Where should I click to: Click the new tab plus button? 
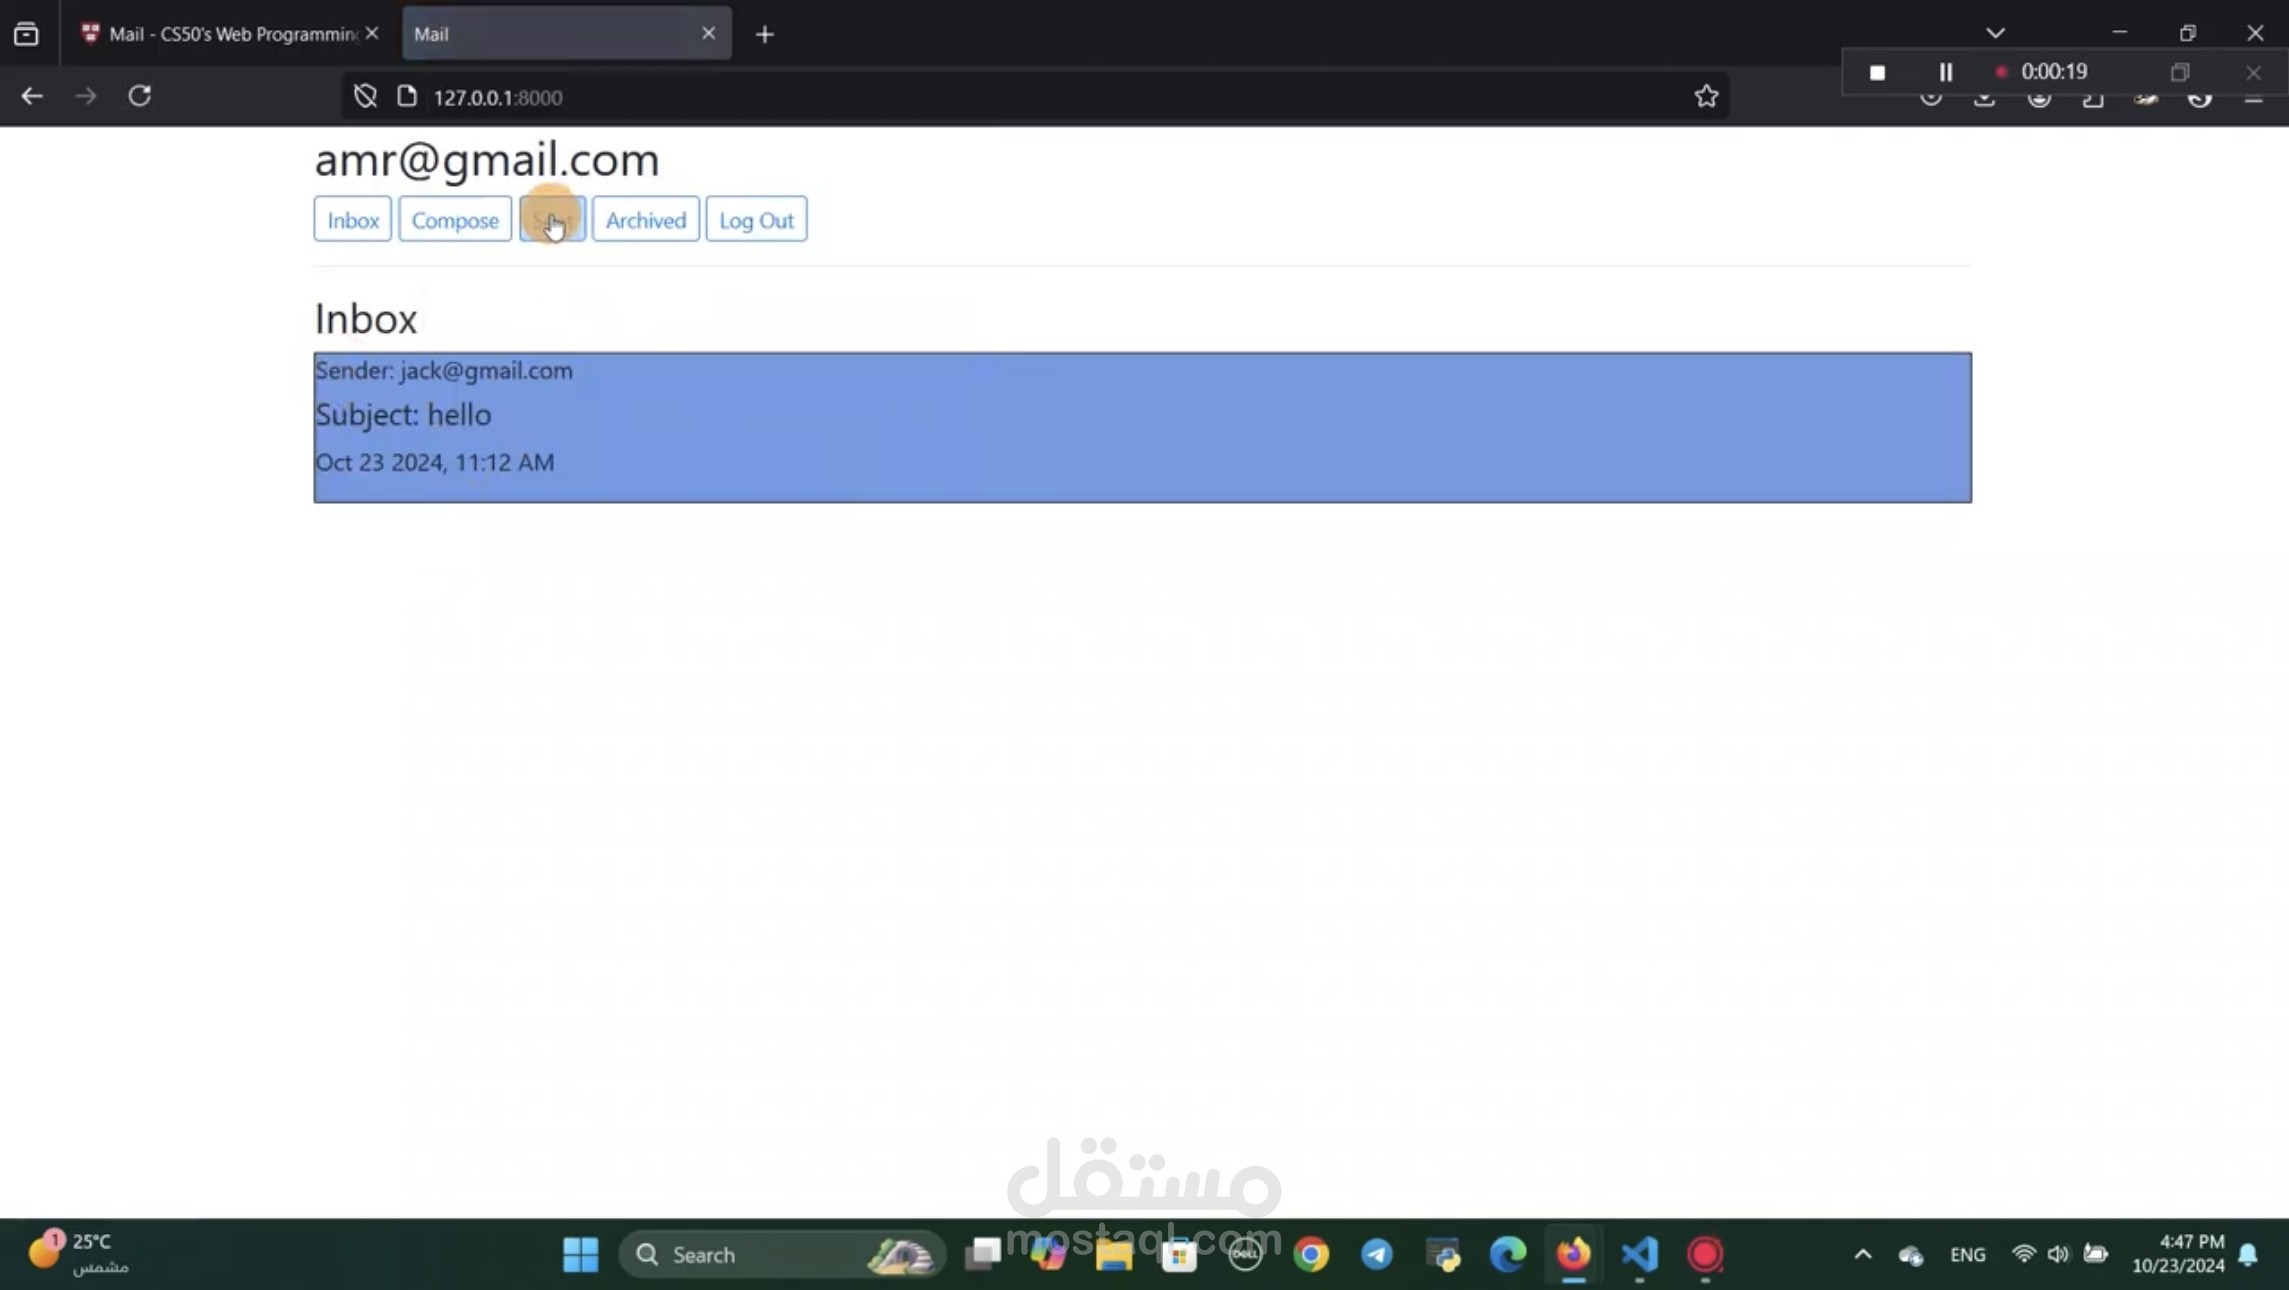click(766, 33)
